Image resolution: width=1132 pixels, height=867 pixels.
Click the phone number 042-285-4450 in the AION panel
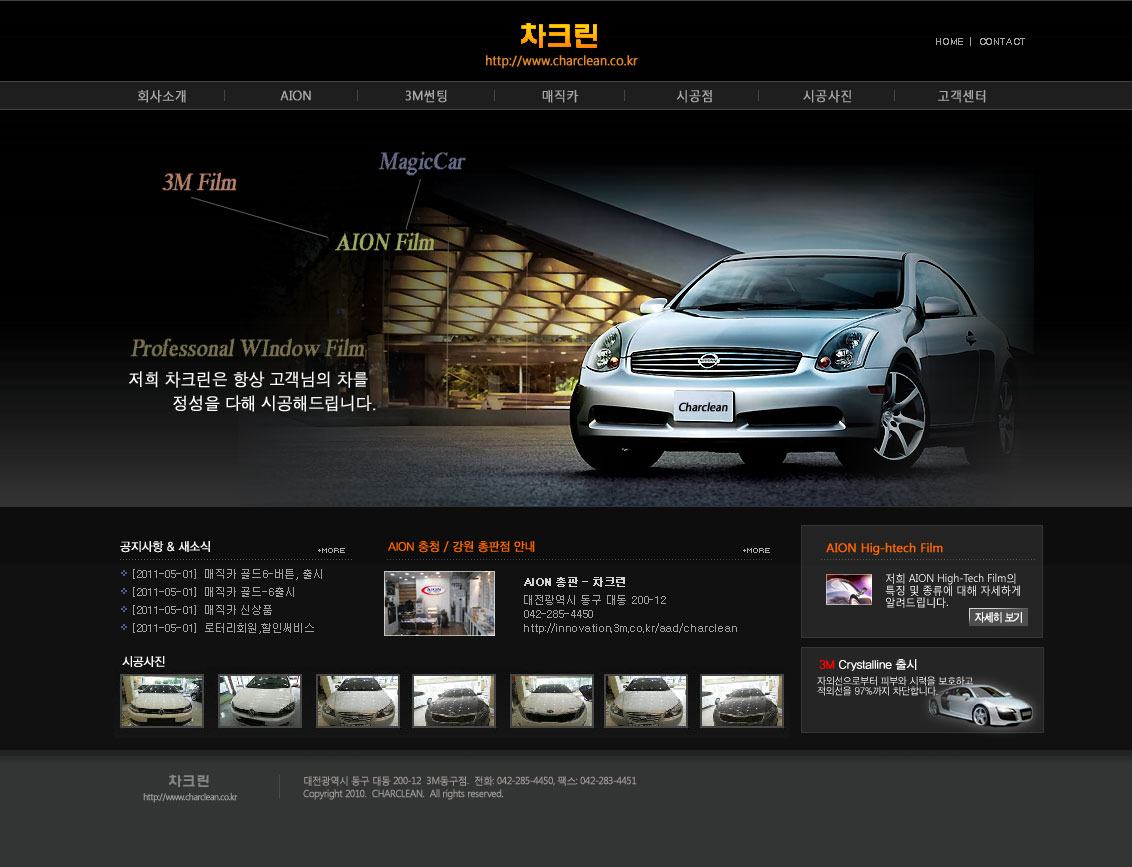tap(558, 614)
